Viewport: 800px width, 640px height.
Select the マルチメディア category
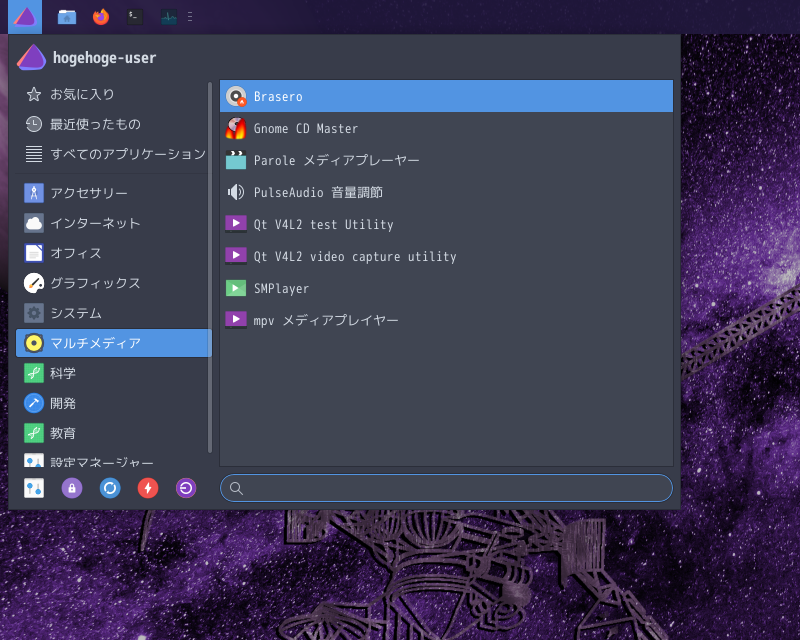pos(113,343)
